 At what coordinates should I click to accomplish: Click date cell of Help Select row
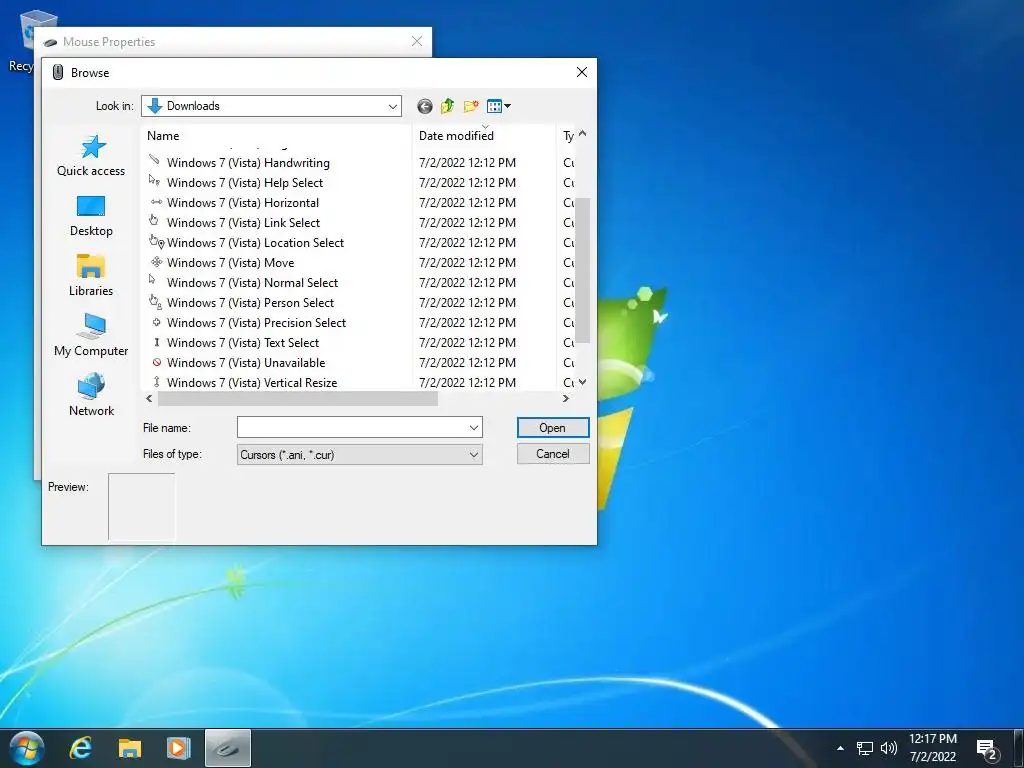coord(468,182)
